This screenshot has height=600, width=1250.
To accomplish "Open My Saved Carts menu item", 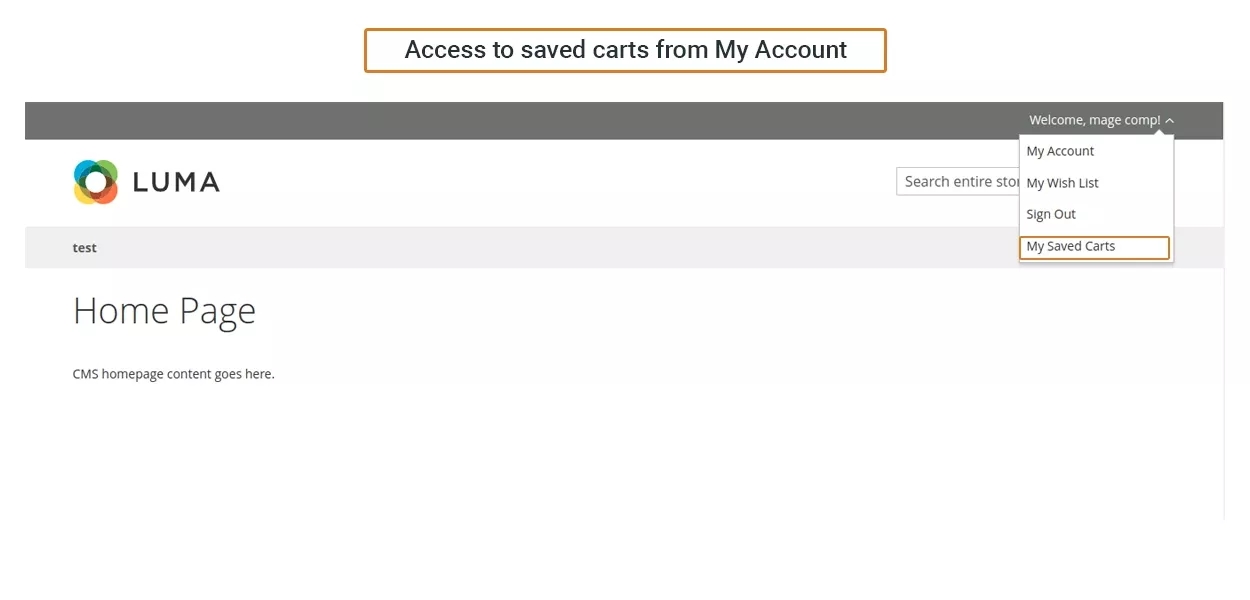I will point(1071,246).
